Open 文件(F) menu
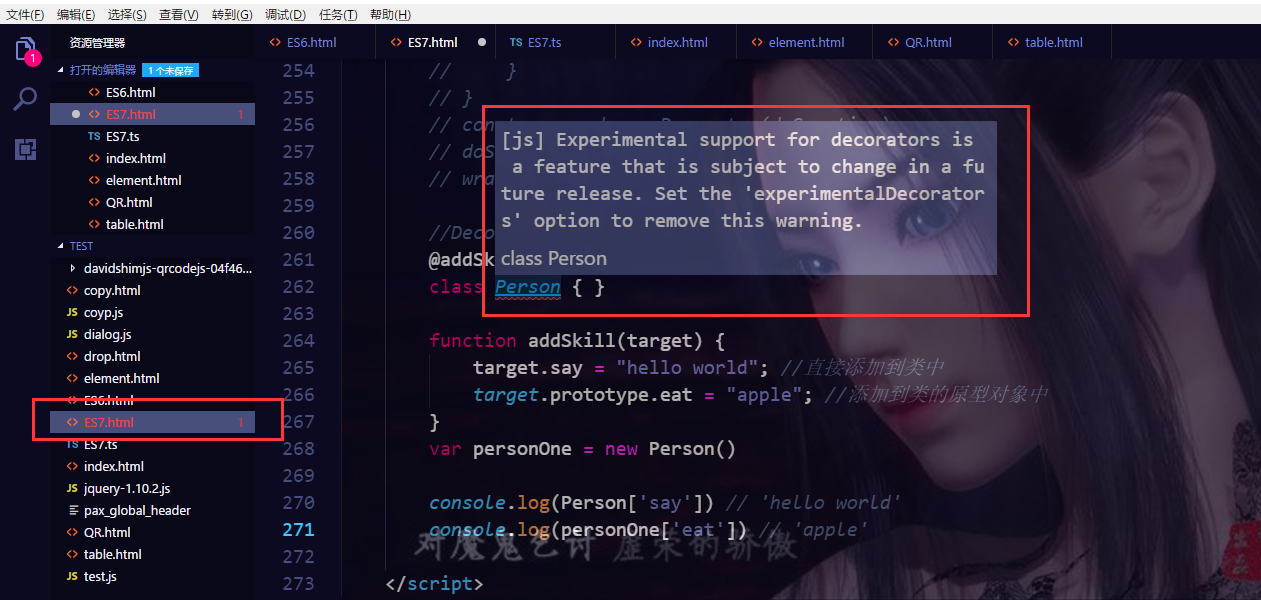The image size is (1261, 600). 25,14
